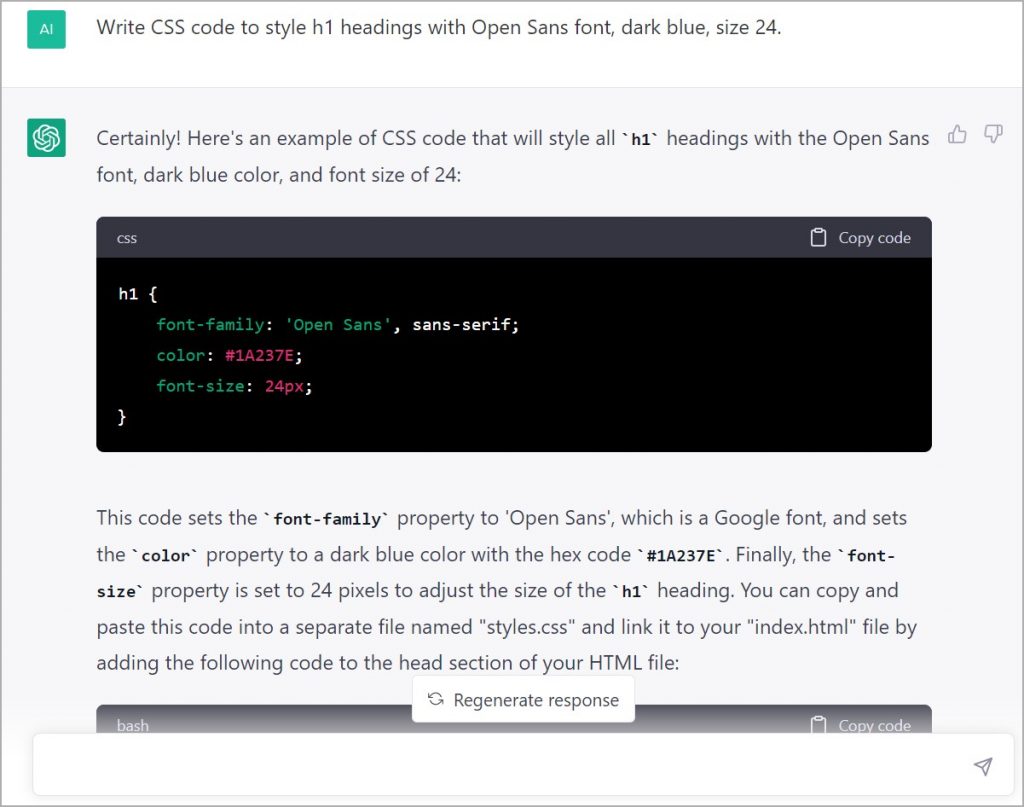
Task: Click the bash language label
Action: [133, 725]
